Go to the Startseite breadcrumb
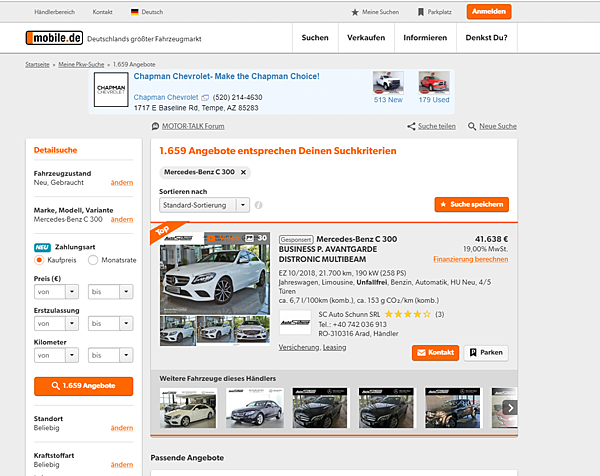600x476 pixels. (37, 65)
